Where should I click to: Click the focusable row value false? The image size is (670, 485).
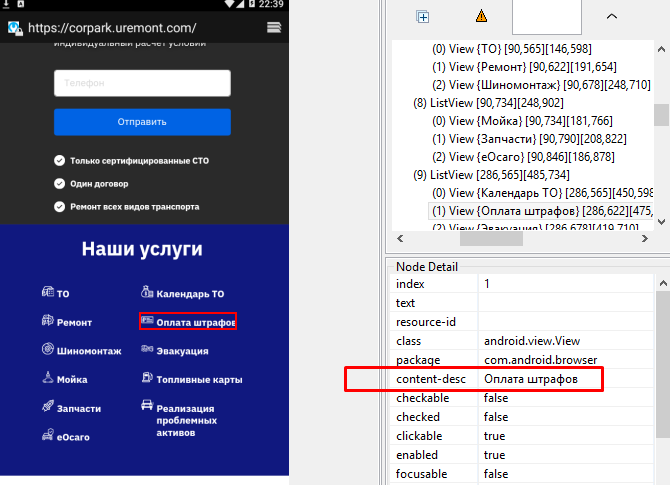tap(496, 474)
